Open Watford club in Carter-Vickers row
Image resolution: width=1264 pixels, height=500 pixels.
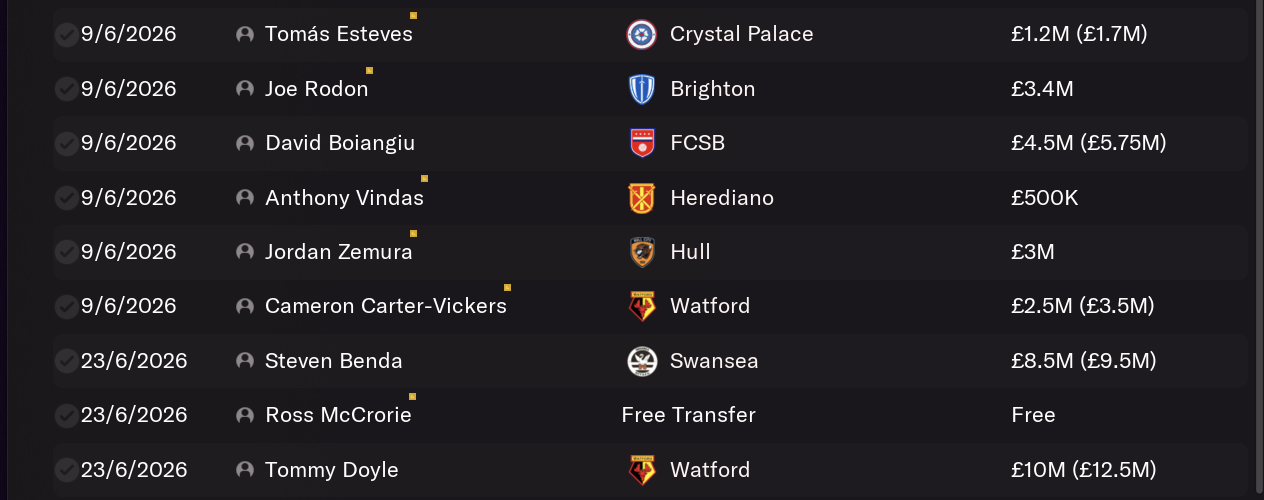point(710,306)
